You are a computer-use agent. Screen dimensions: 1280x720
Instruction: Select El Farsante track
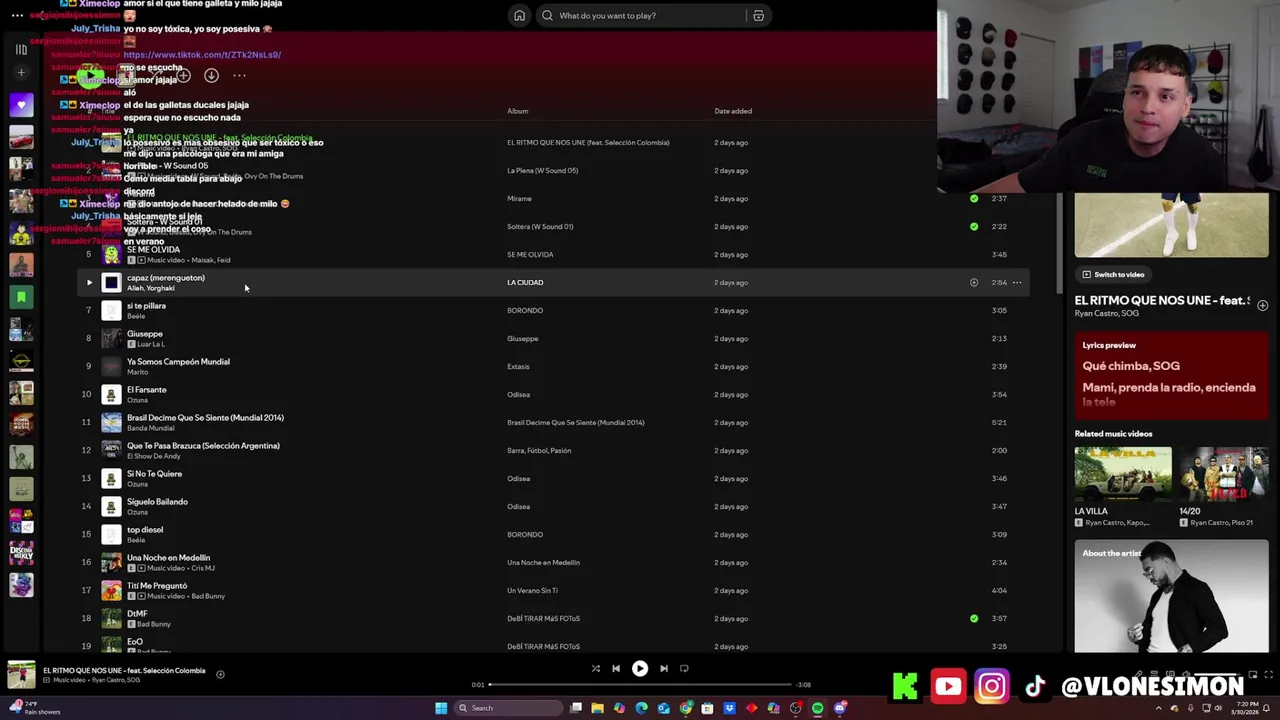pyautogui.click(x=147, y=390)
